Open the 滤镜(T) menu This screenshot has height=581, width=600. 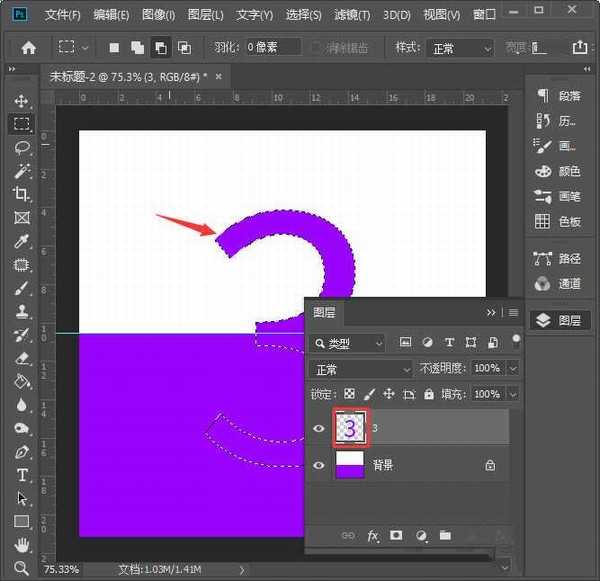point(350,15)
